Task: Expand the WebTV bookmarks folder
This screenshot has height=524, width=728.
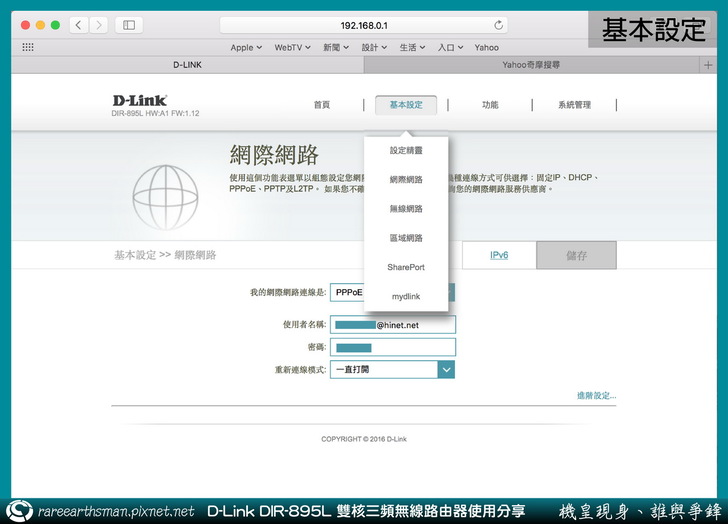Action: [x=292, y=47]
